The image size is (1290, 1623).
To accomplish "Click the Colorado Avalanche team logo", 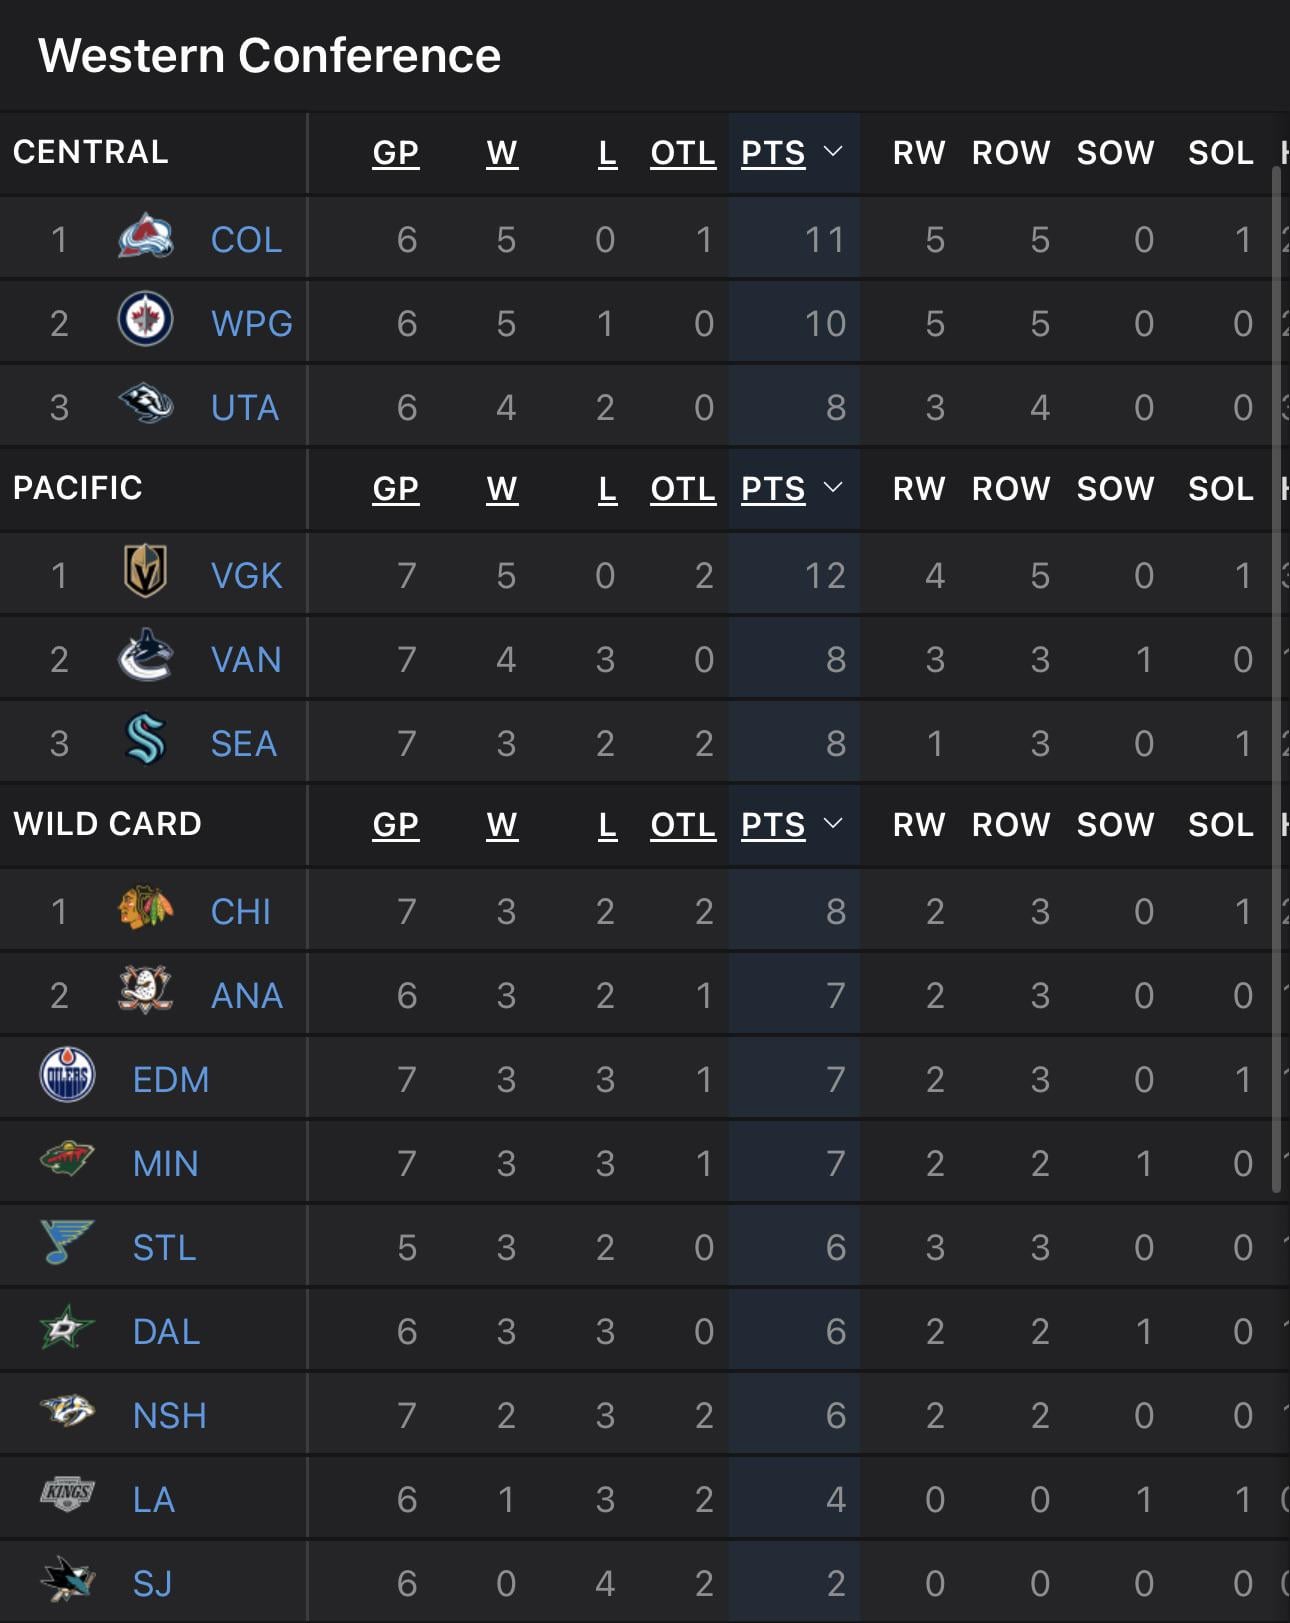I will tap(146, 238).
